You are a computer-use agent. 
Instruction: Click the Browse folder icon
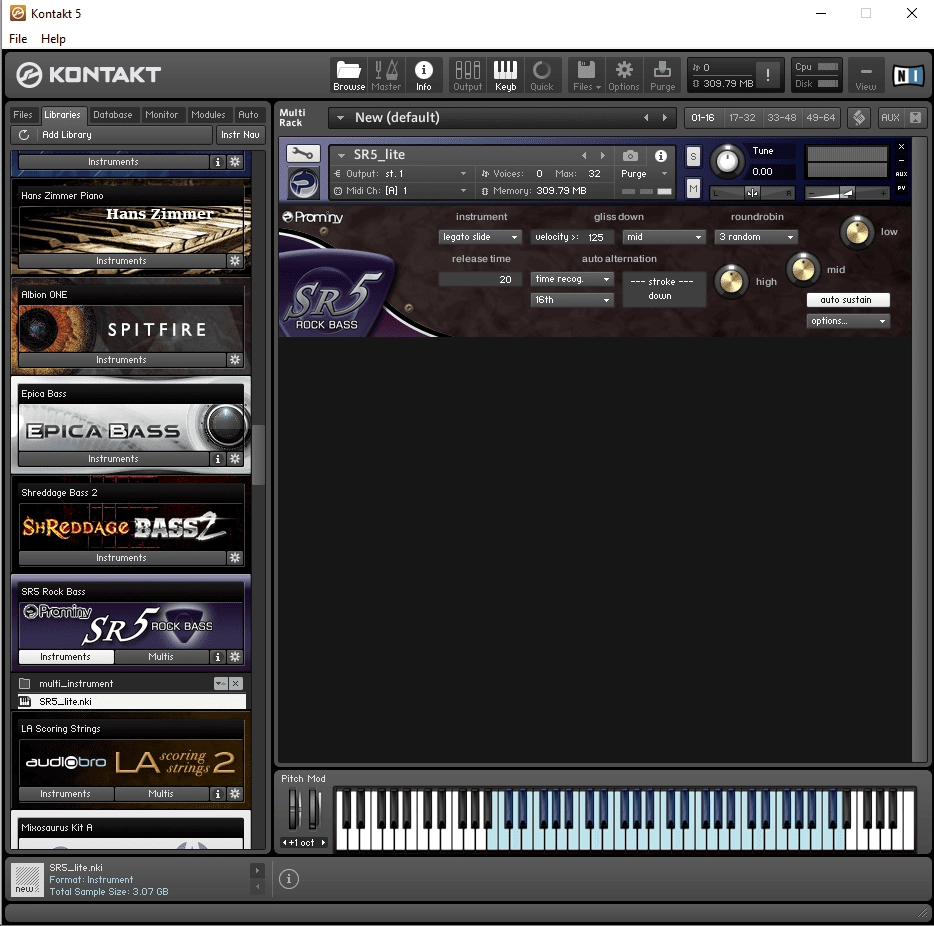[349, 76]
